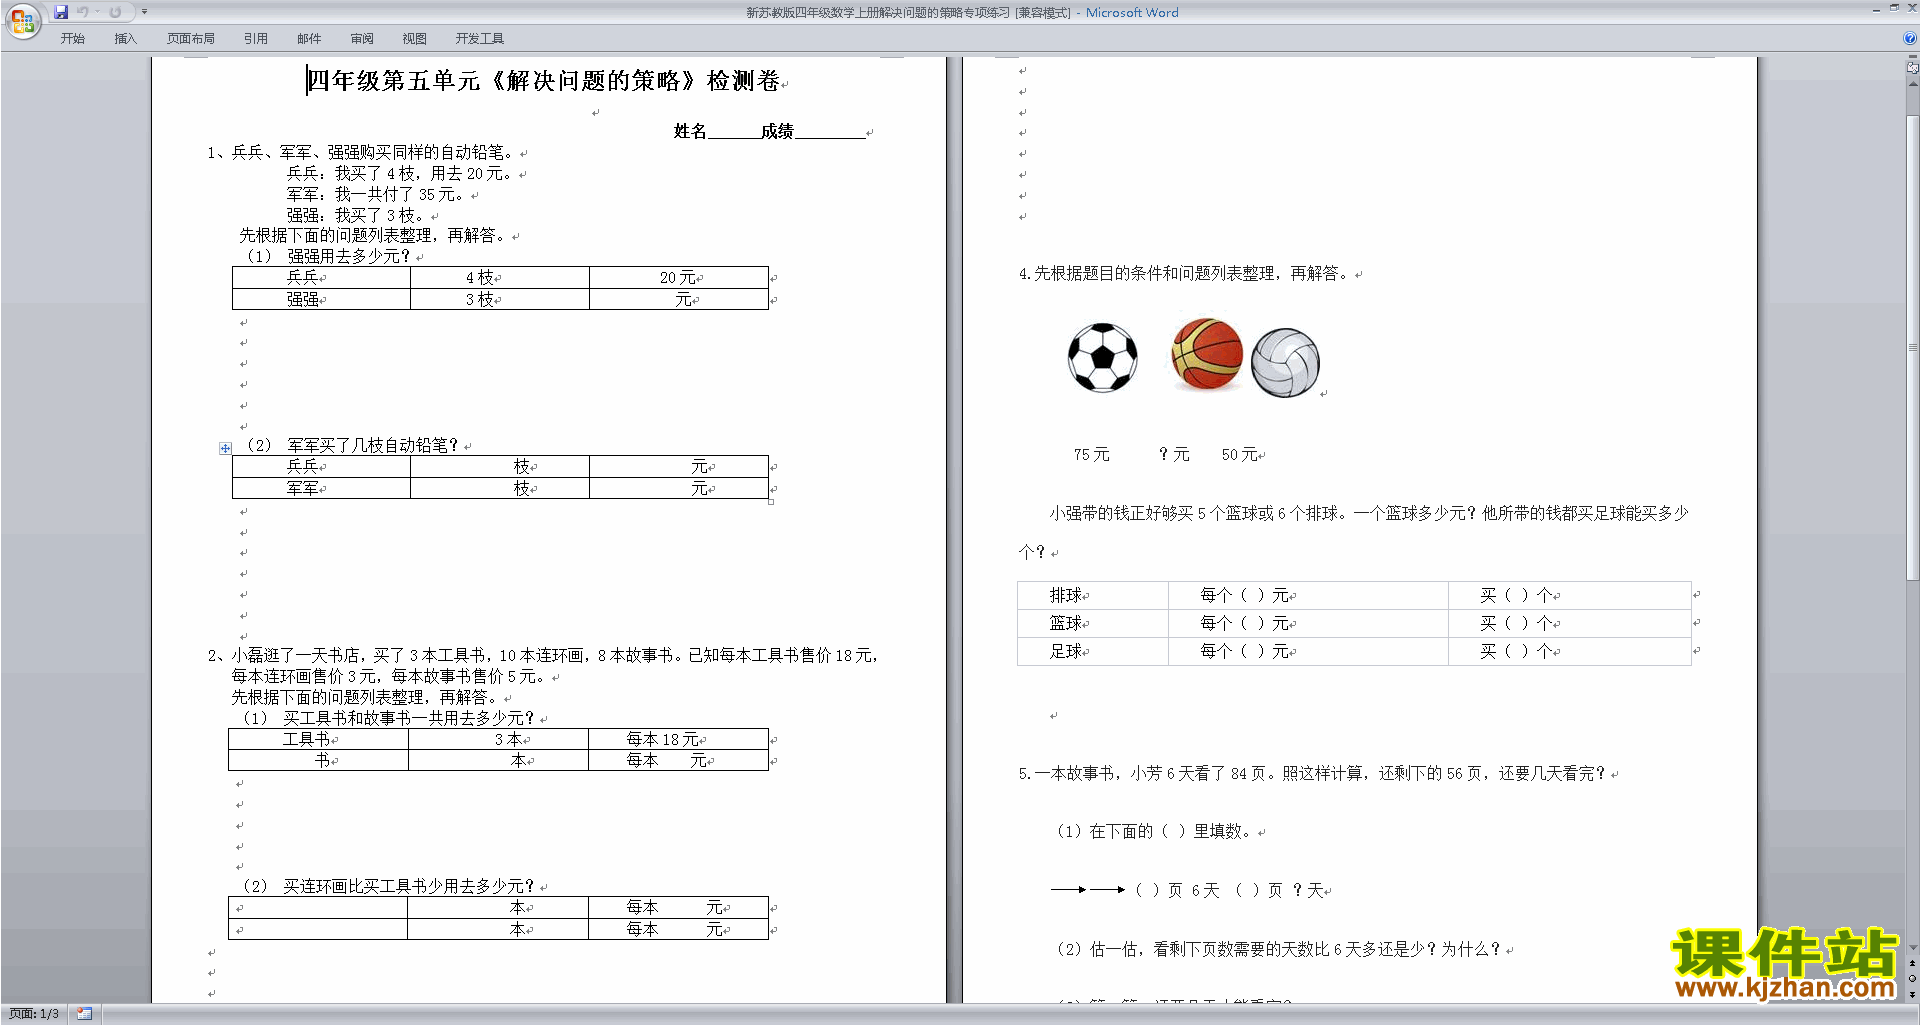Viewport: 1920px width, 1025px height.
Task: Open the 审阅 ribbon tab
Action: point(362,38)
